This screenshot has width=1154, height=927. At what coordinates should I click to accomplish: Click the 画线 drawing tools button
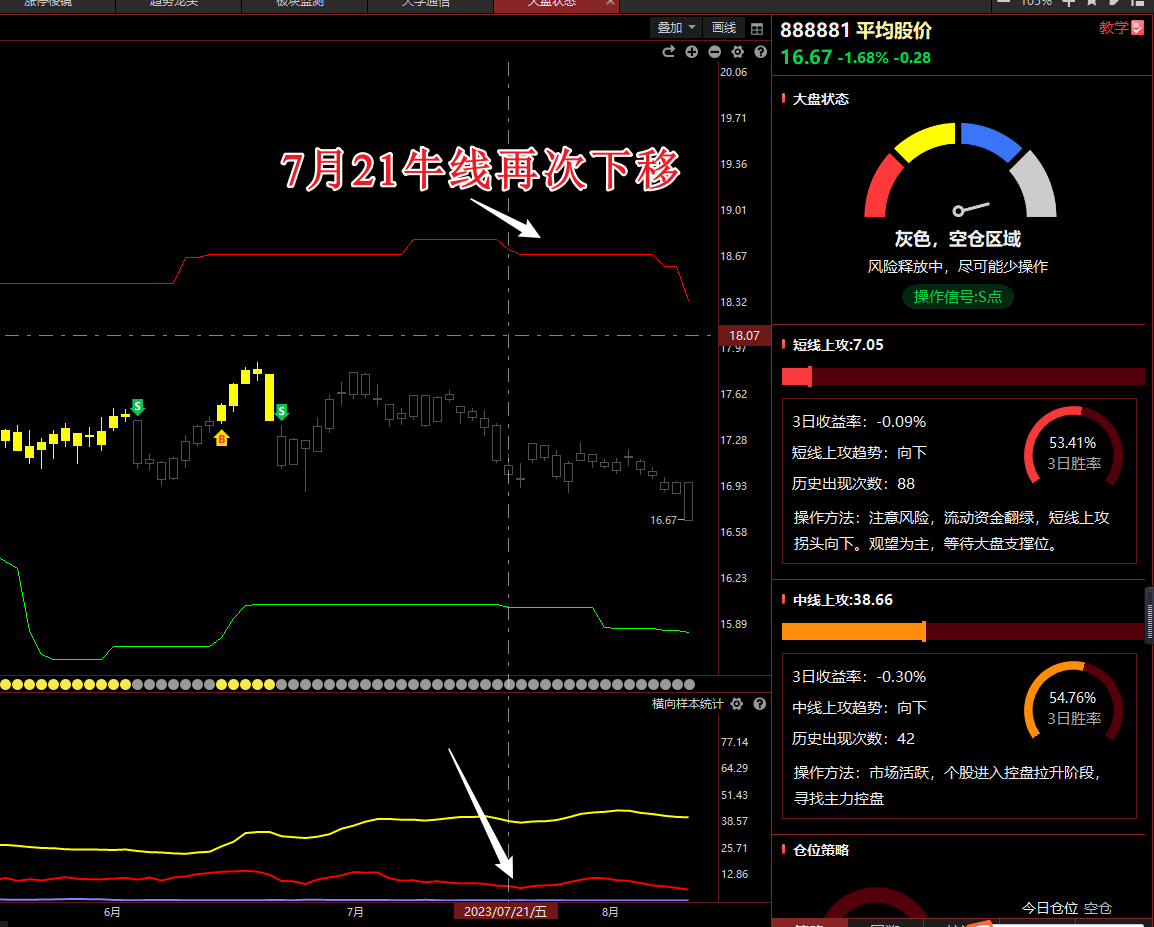pyautogui.click(x=724, y=28)
